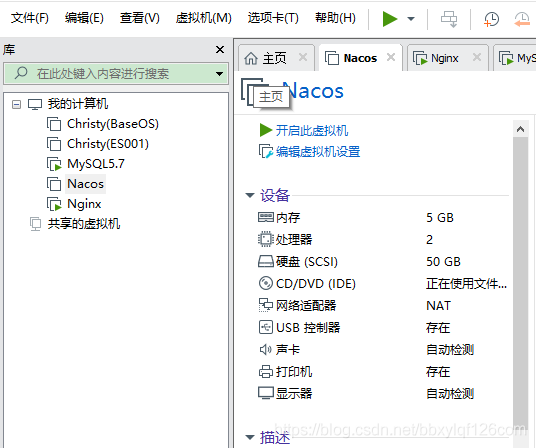Click the Nacos VM icon in tree
The width and height of the screenshot is (536, 448).
[54, 184]
